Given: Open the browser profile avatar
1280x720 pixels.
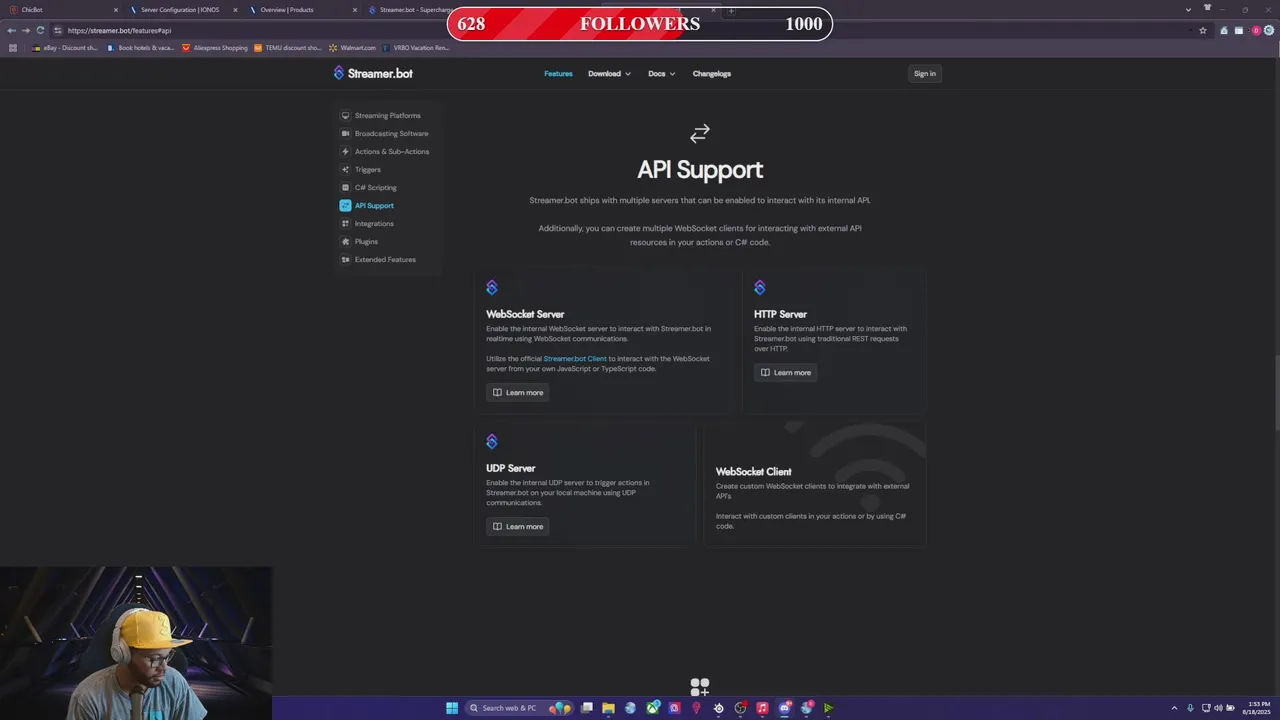Looking at the screenshot, I should 1256,30.
